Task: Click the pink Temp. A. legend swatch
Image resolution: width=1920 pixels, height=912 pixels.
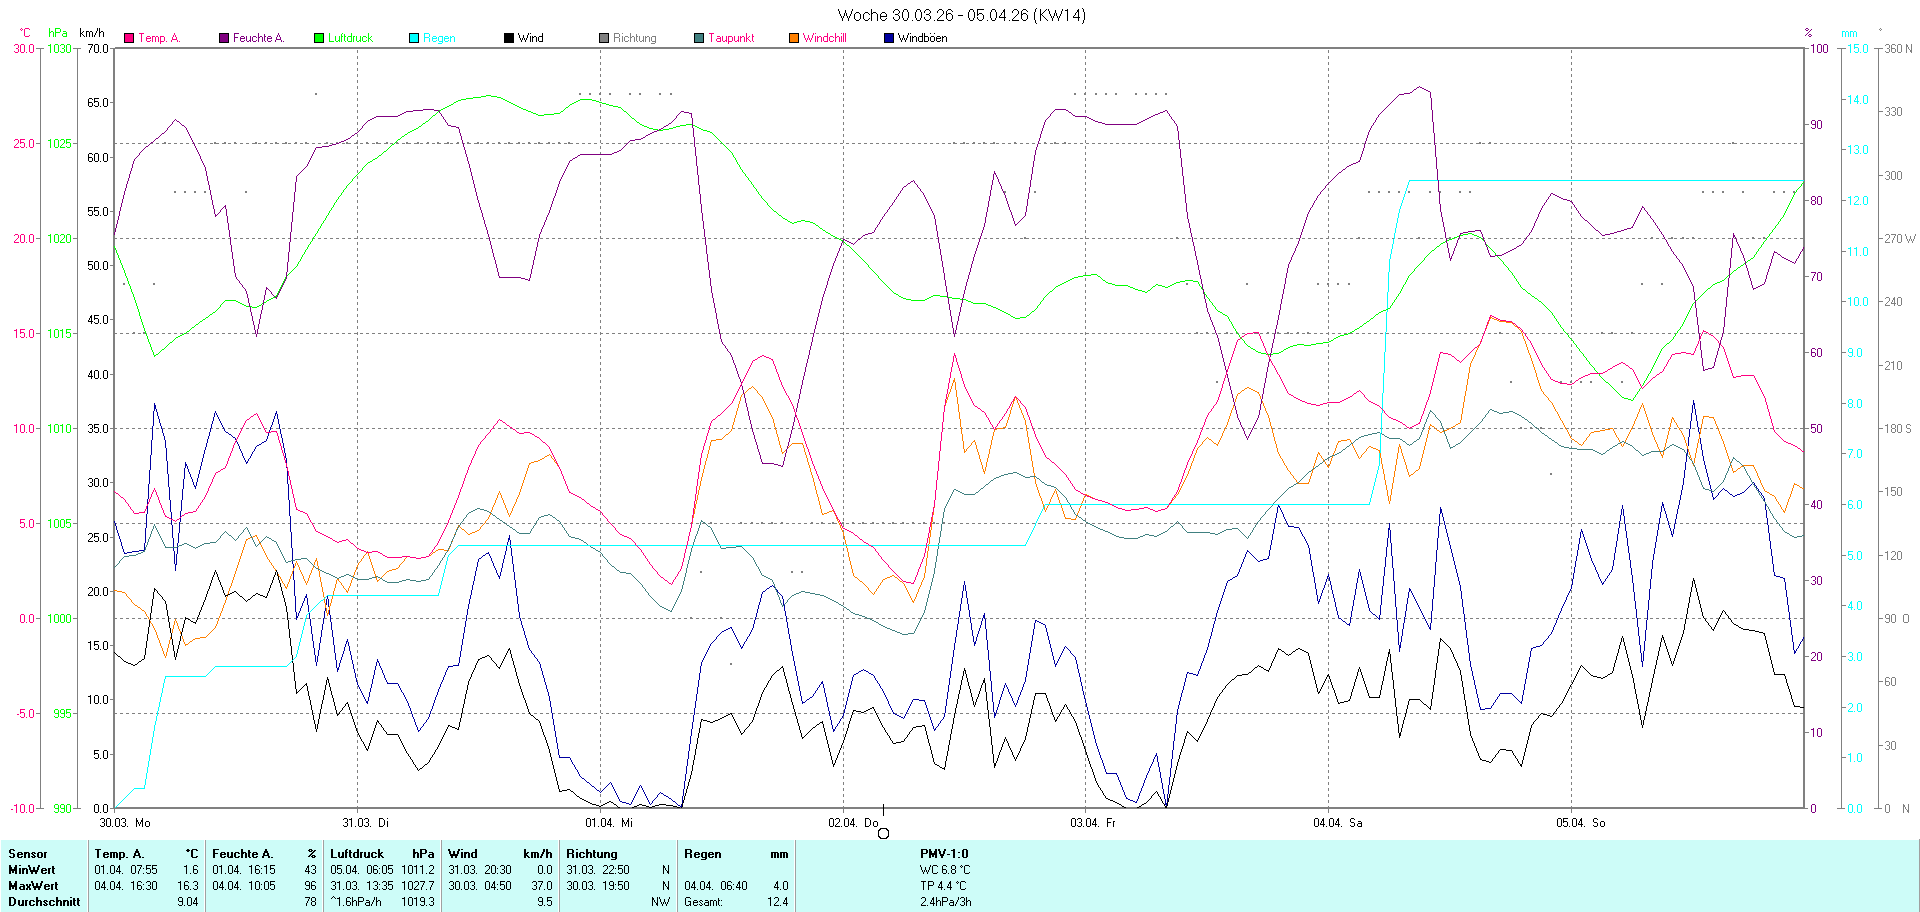Action: (x=129, y=38)
